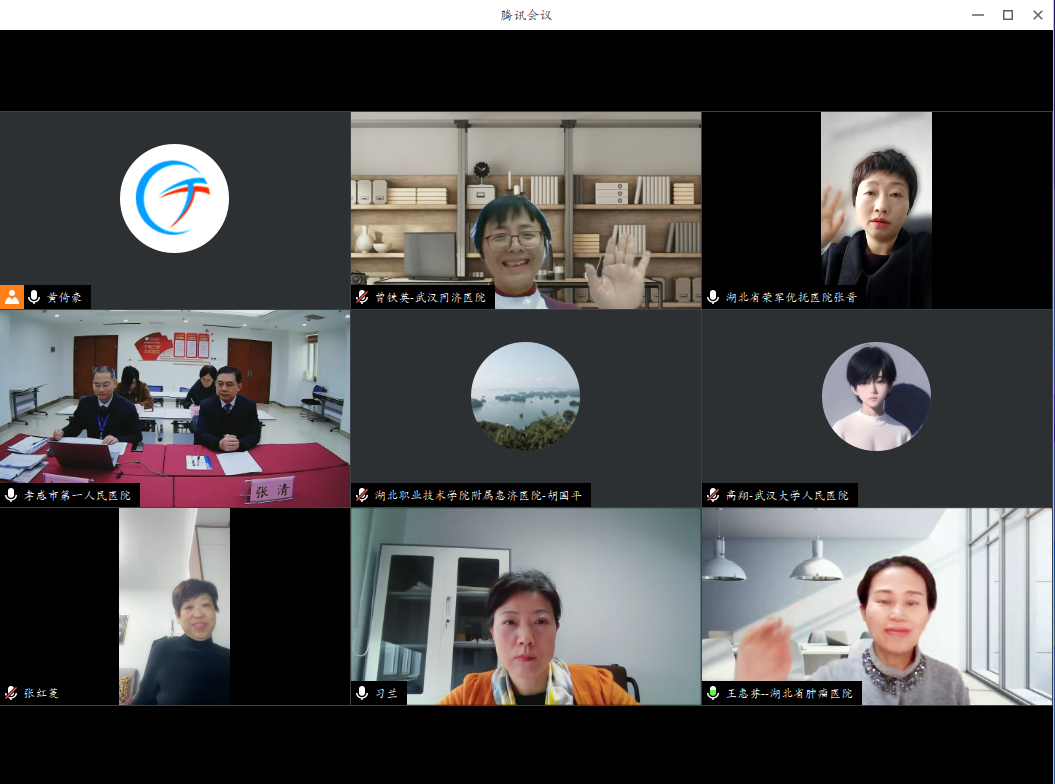Maximize the 腾讯会议 meeting window
The height and width of the screenshot is (784, 1055).
[x=1008, y=15]
